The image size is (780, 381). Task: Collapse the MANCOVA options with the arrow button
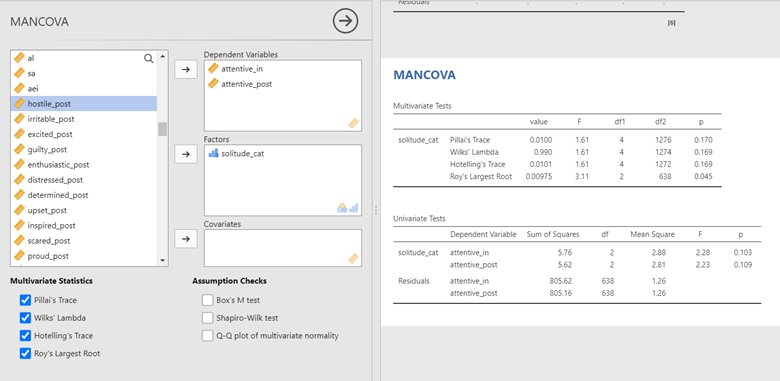[x=345, y=21]
